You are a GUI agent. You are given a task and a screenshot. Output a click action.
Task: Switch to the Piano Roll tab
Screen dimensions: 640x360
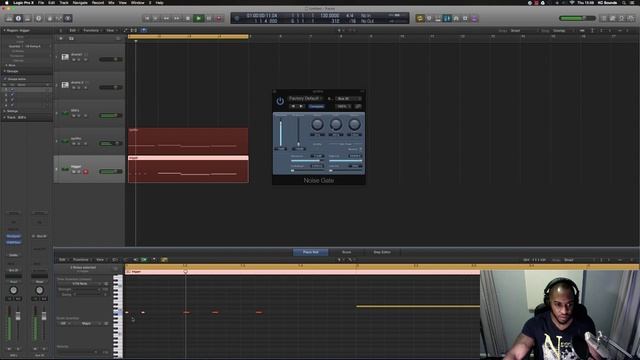pos(311,252)
